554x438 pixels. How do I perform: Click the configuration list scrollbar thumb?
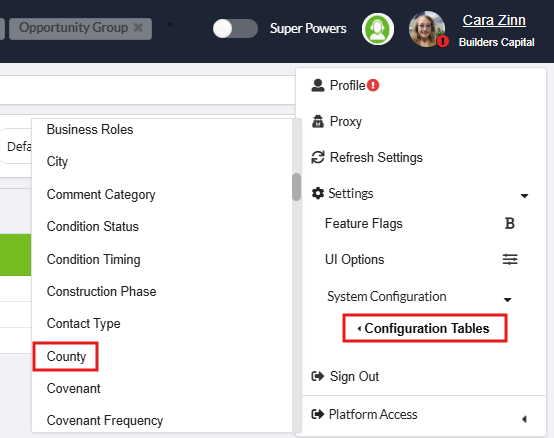click(x=296, y=187)
